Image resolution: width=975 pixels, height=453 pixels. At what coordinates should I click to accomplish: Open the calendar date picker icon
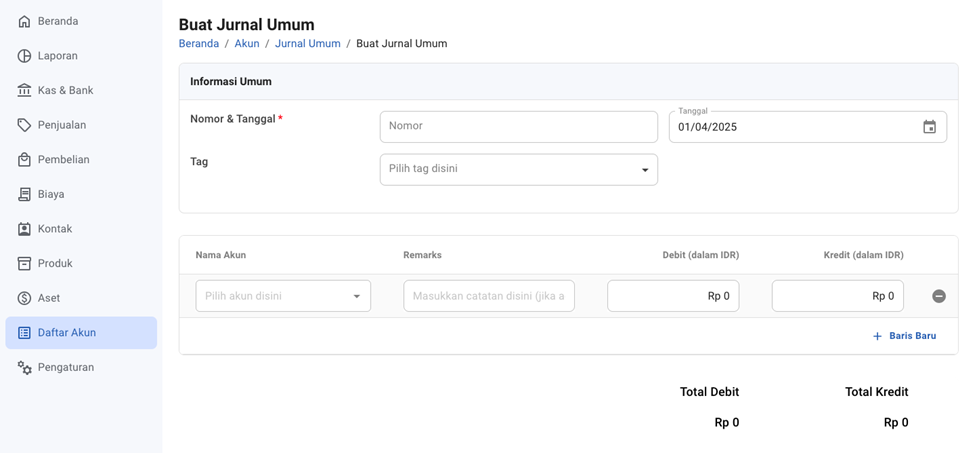click(x=929, y=127)
